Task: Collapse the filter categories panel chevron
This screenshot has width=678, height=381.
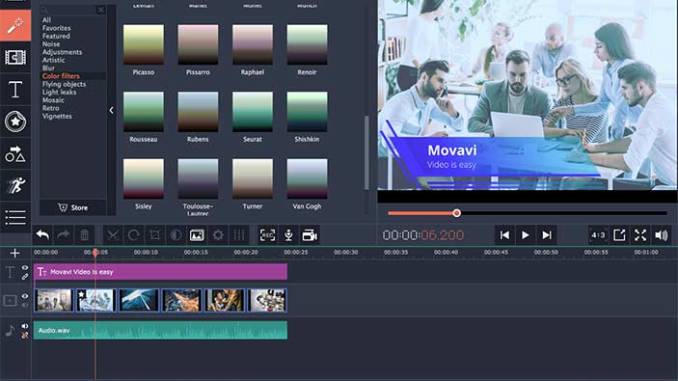Action: pos(112,110)
